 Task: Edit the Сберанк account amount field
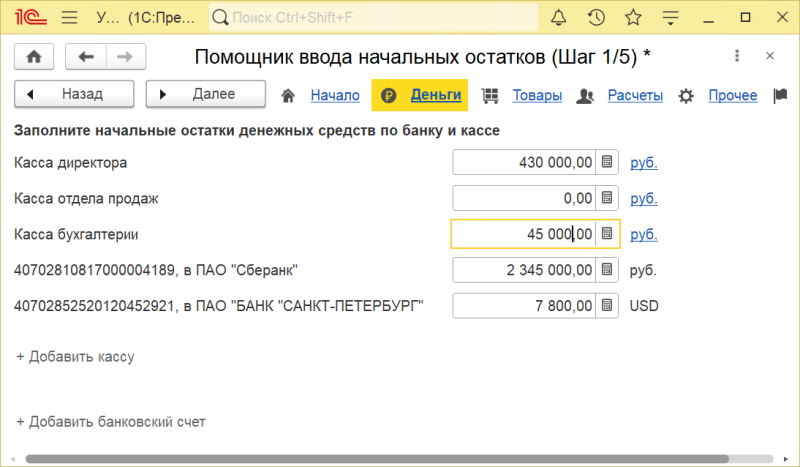pyautogui.click(x=523, y=270)
